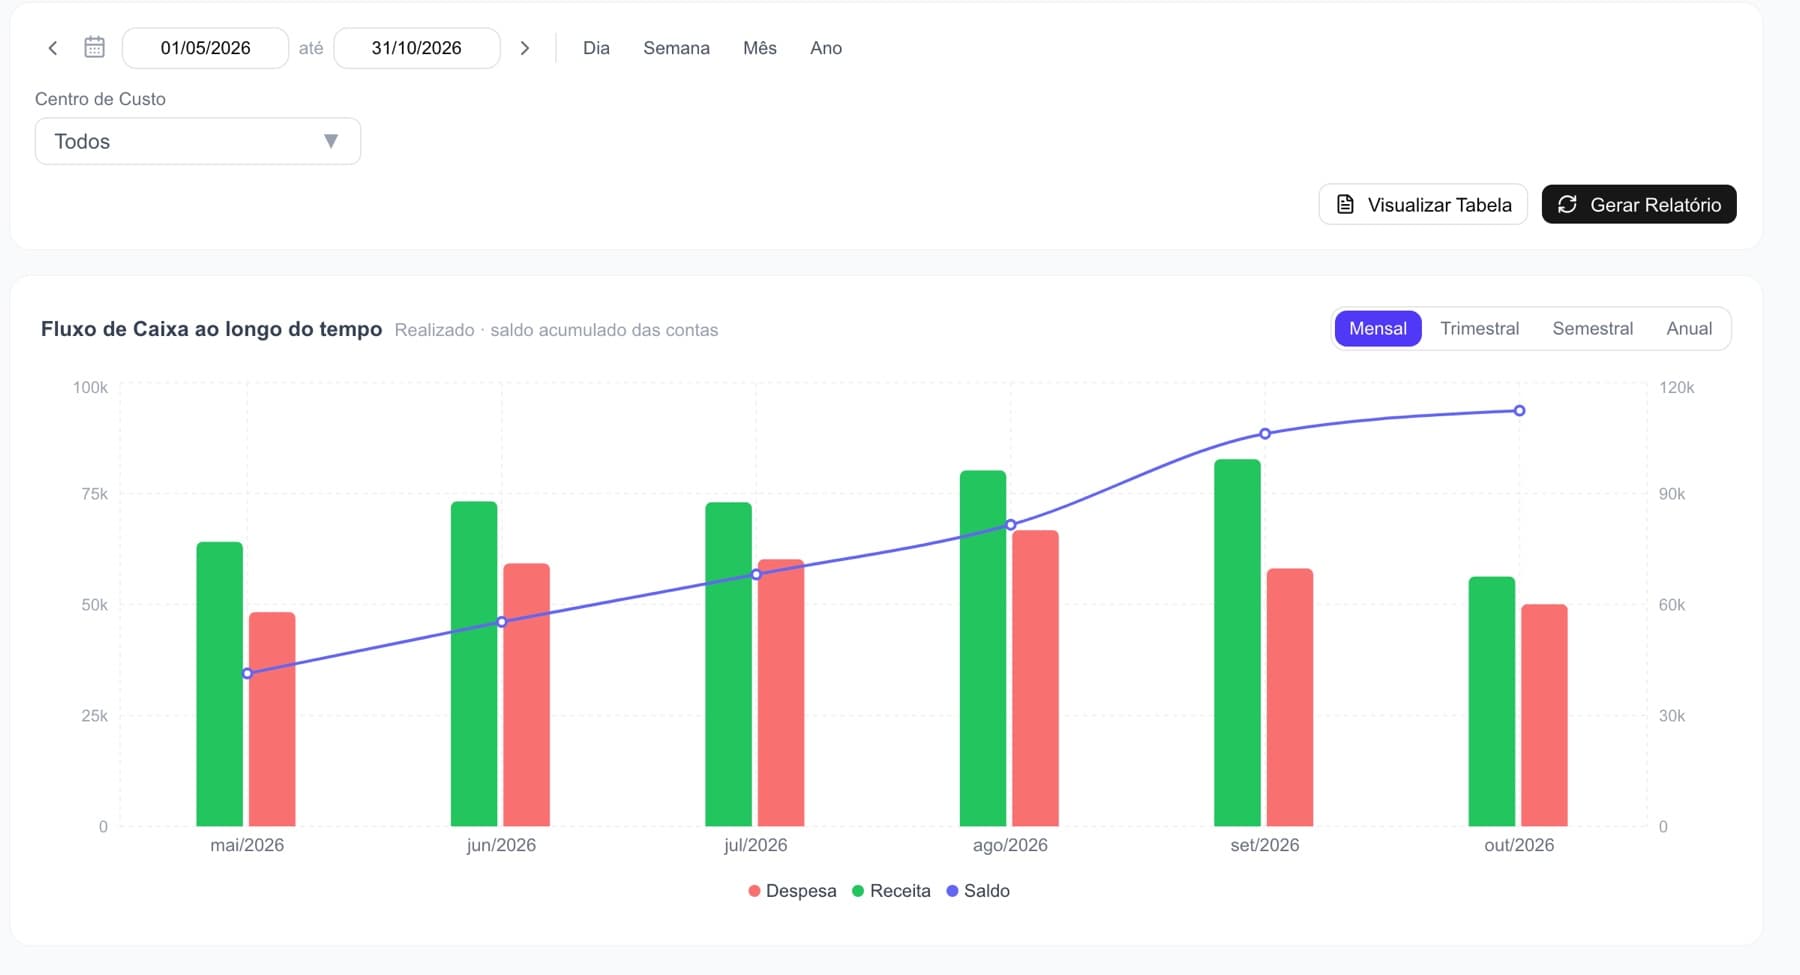Toggle the Despesa legend dot

[754, 891]
